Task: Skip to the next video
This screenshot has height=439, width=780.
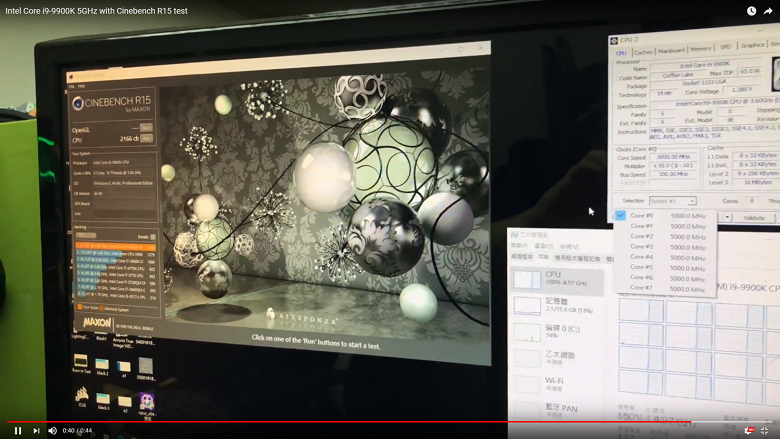Action: [36, 431]
